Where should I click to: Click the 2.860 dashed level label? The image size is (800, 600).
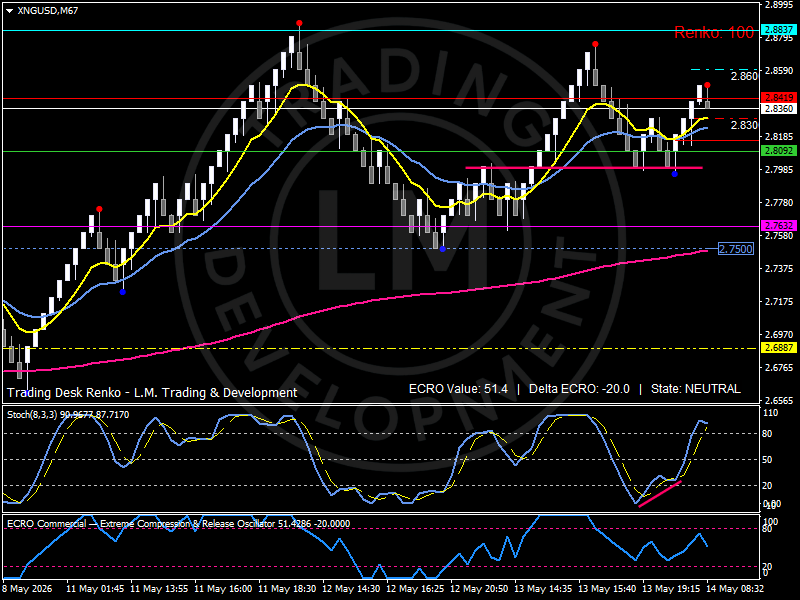pyautogui.click(x=744, y=76)
